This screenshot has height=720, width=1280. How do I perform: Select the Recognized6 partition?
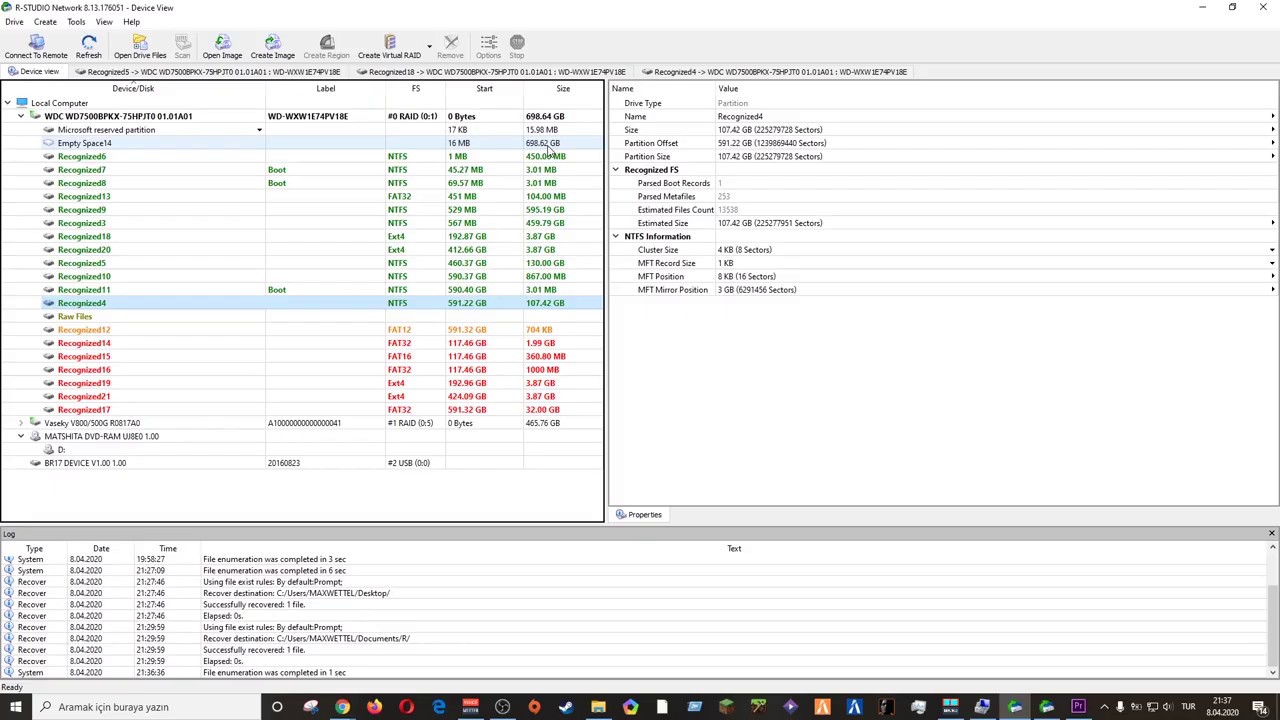click(302, 156)
